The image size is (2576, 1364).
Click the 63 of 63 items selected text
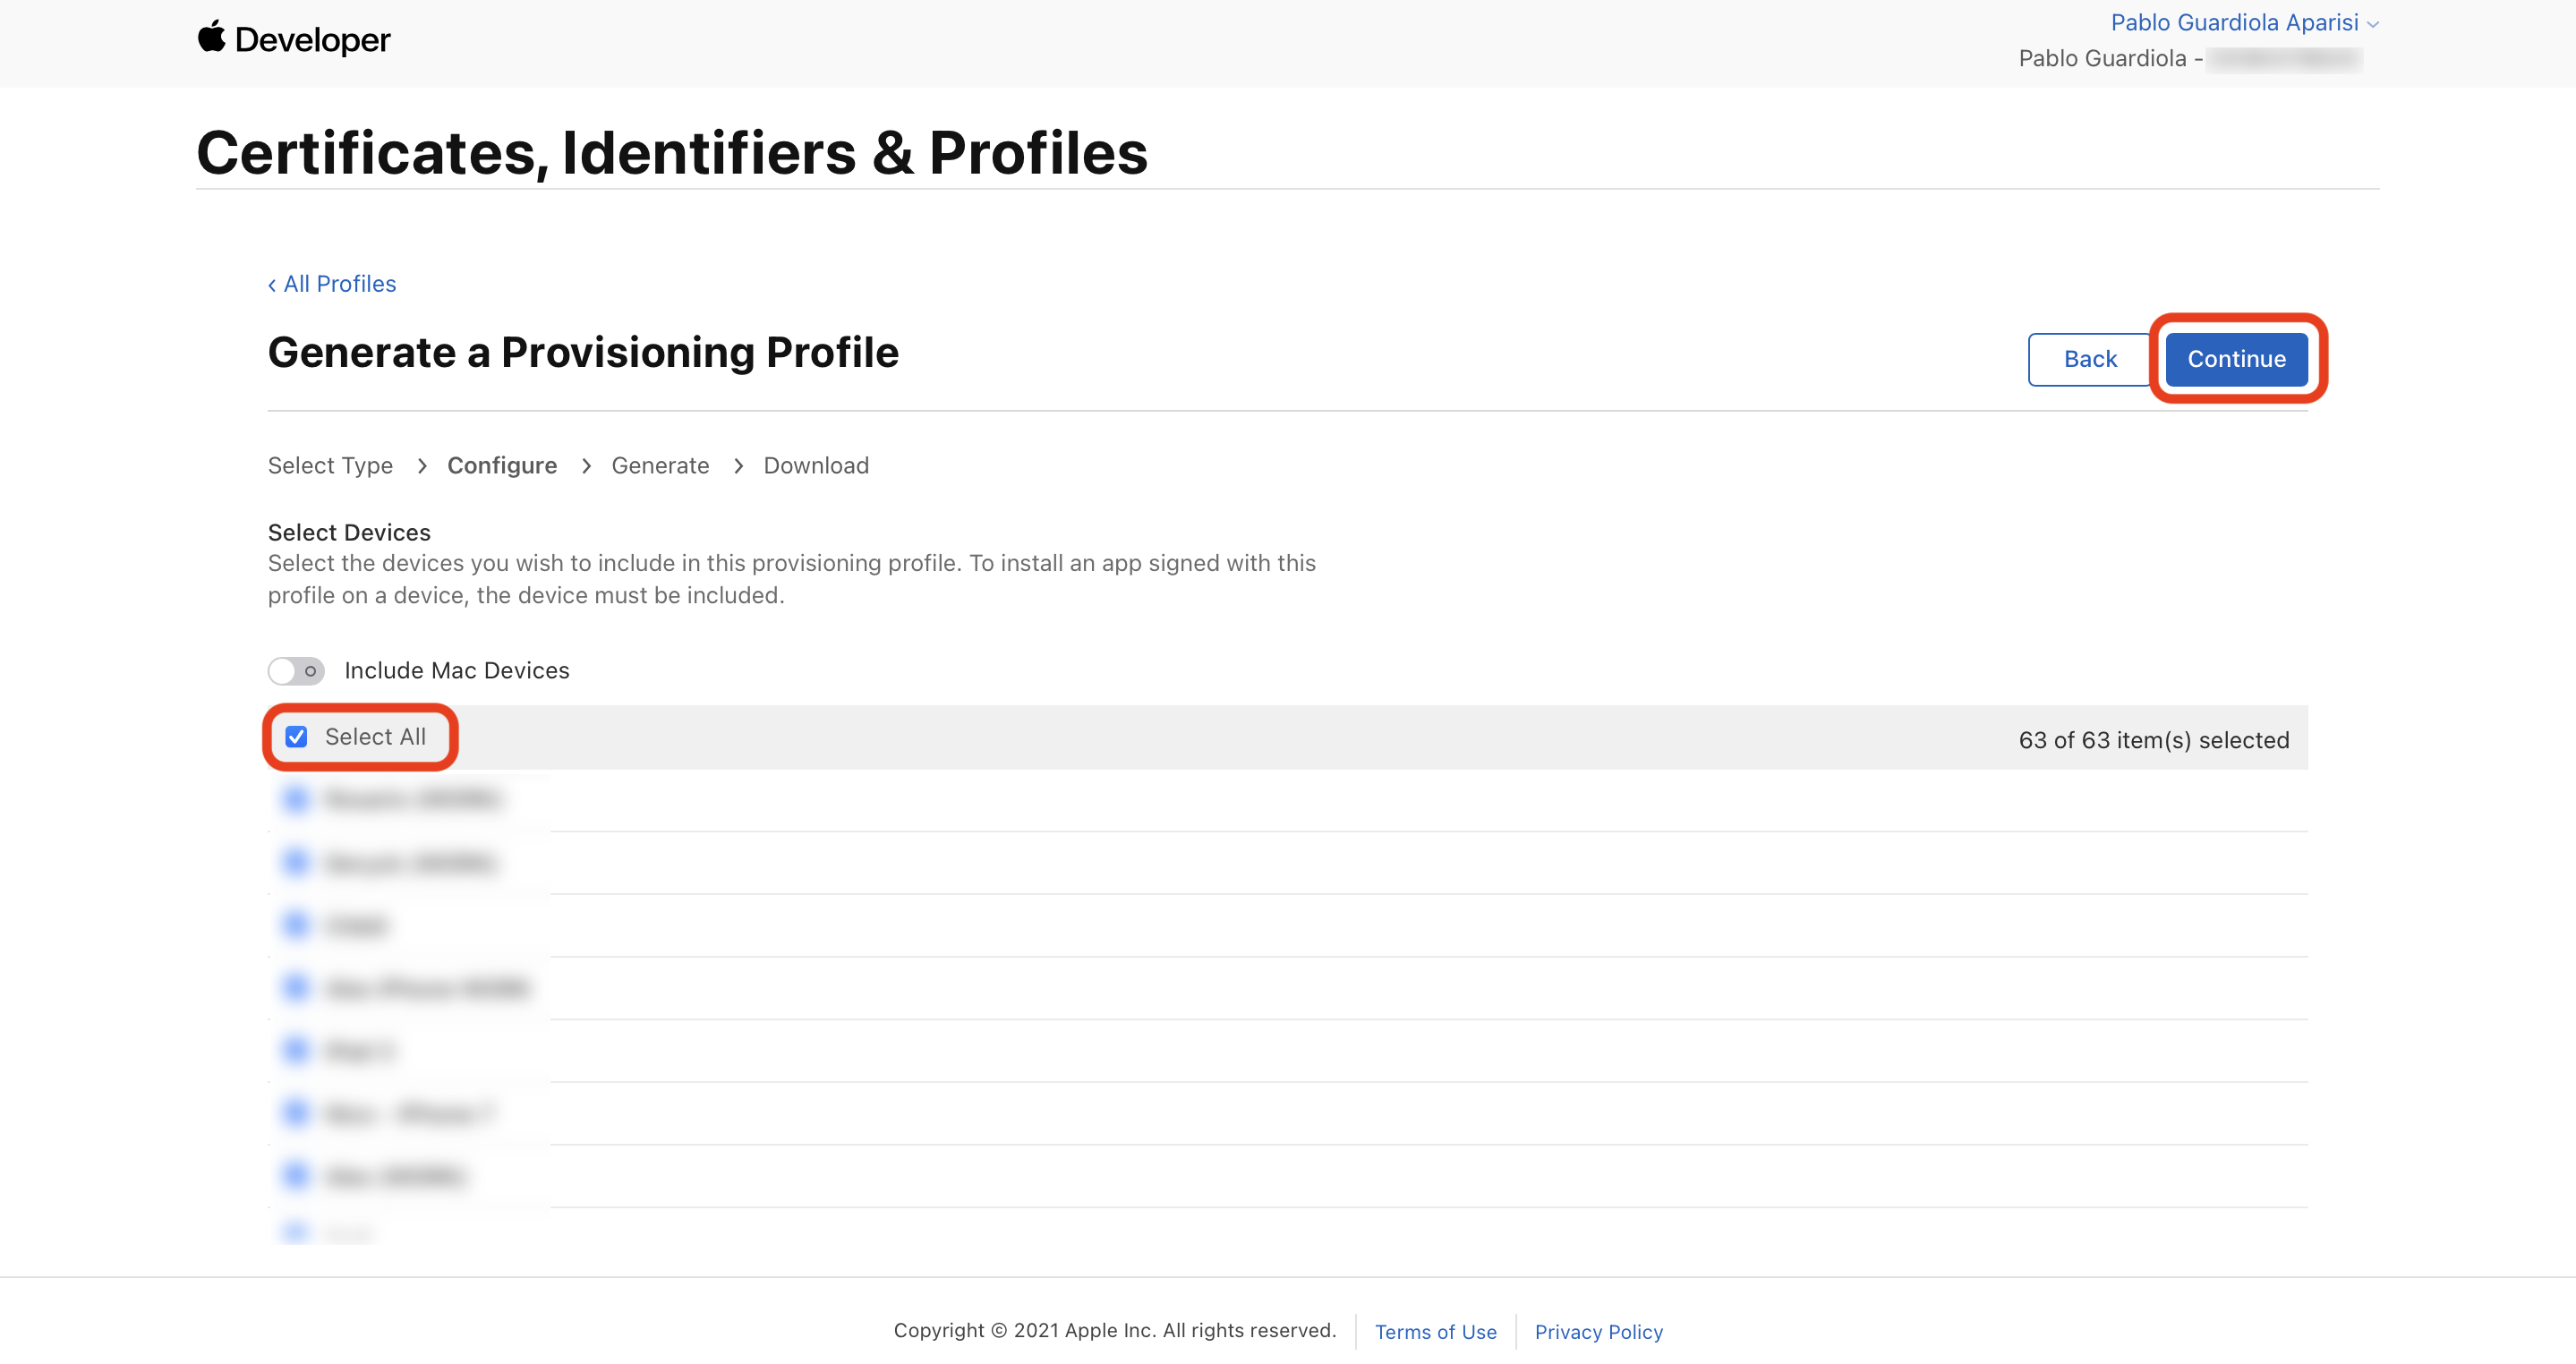click(x=2153, y=740)
